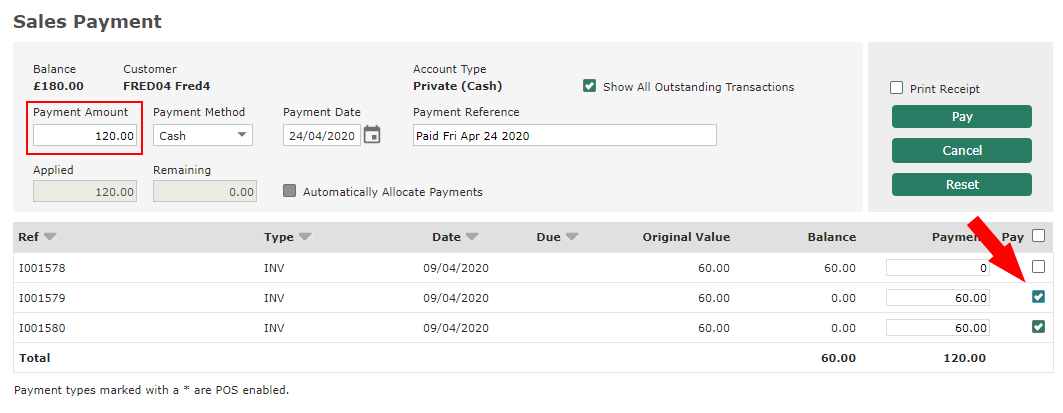
Task: Click the Payment Date text field
Action: 320,135
